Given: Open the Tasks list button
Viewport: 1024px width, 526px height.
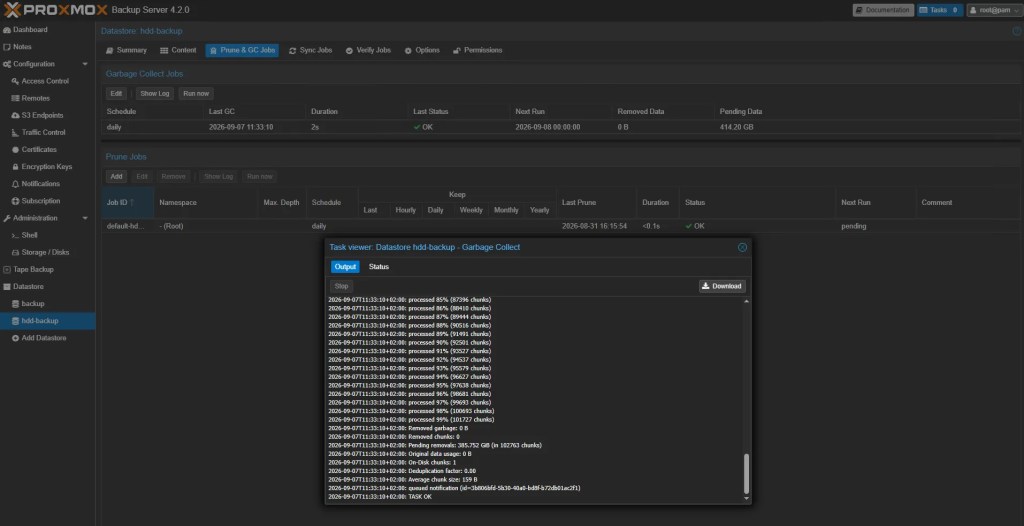Looking at the screenshot, I should click(940, 10).
